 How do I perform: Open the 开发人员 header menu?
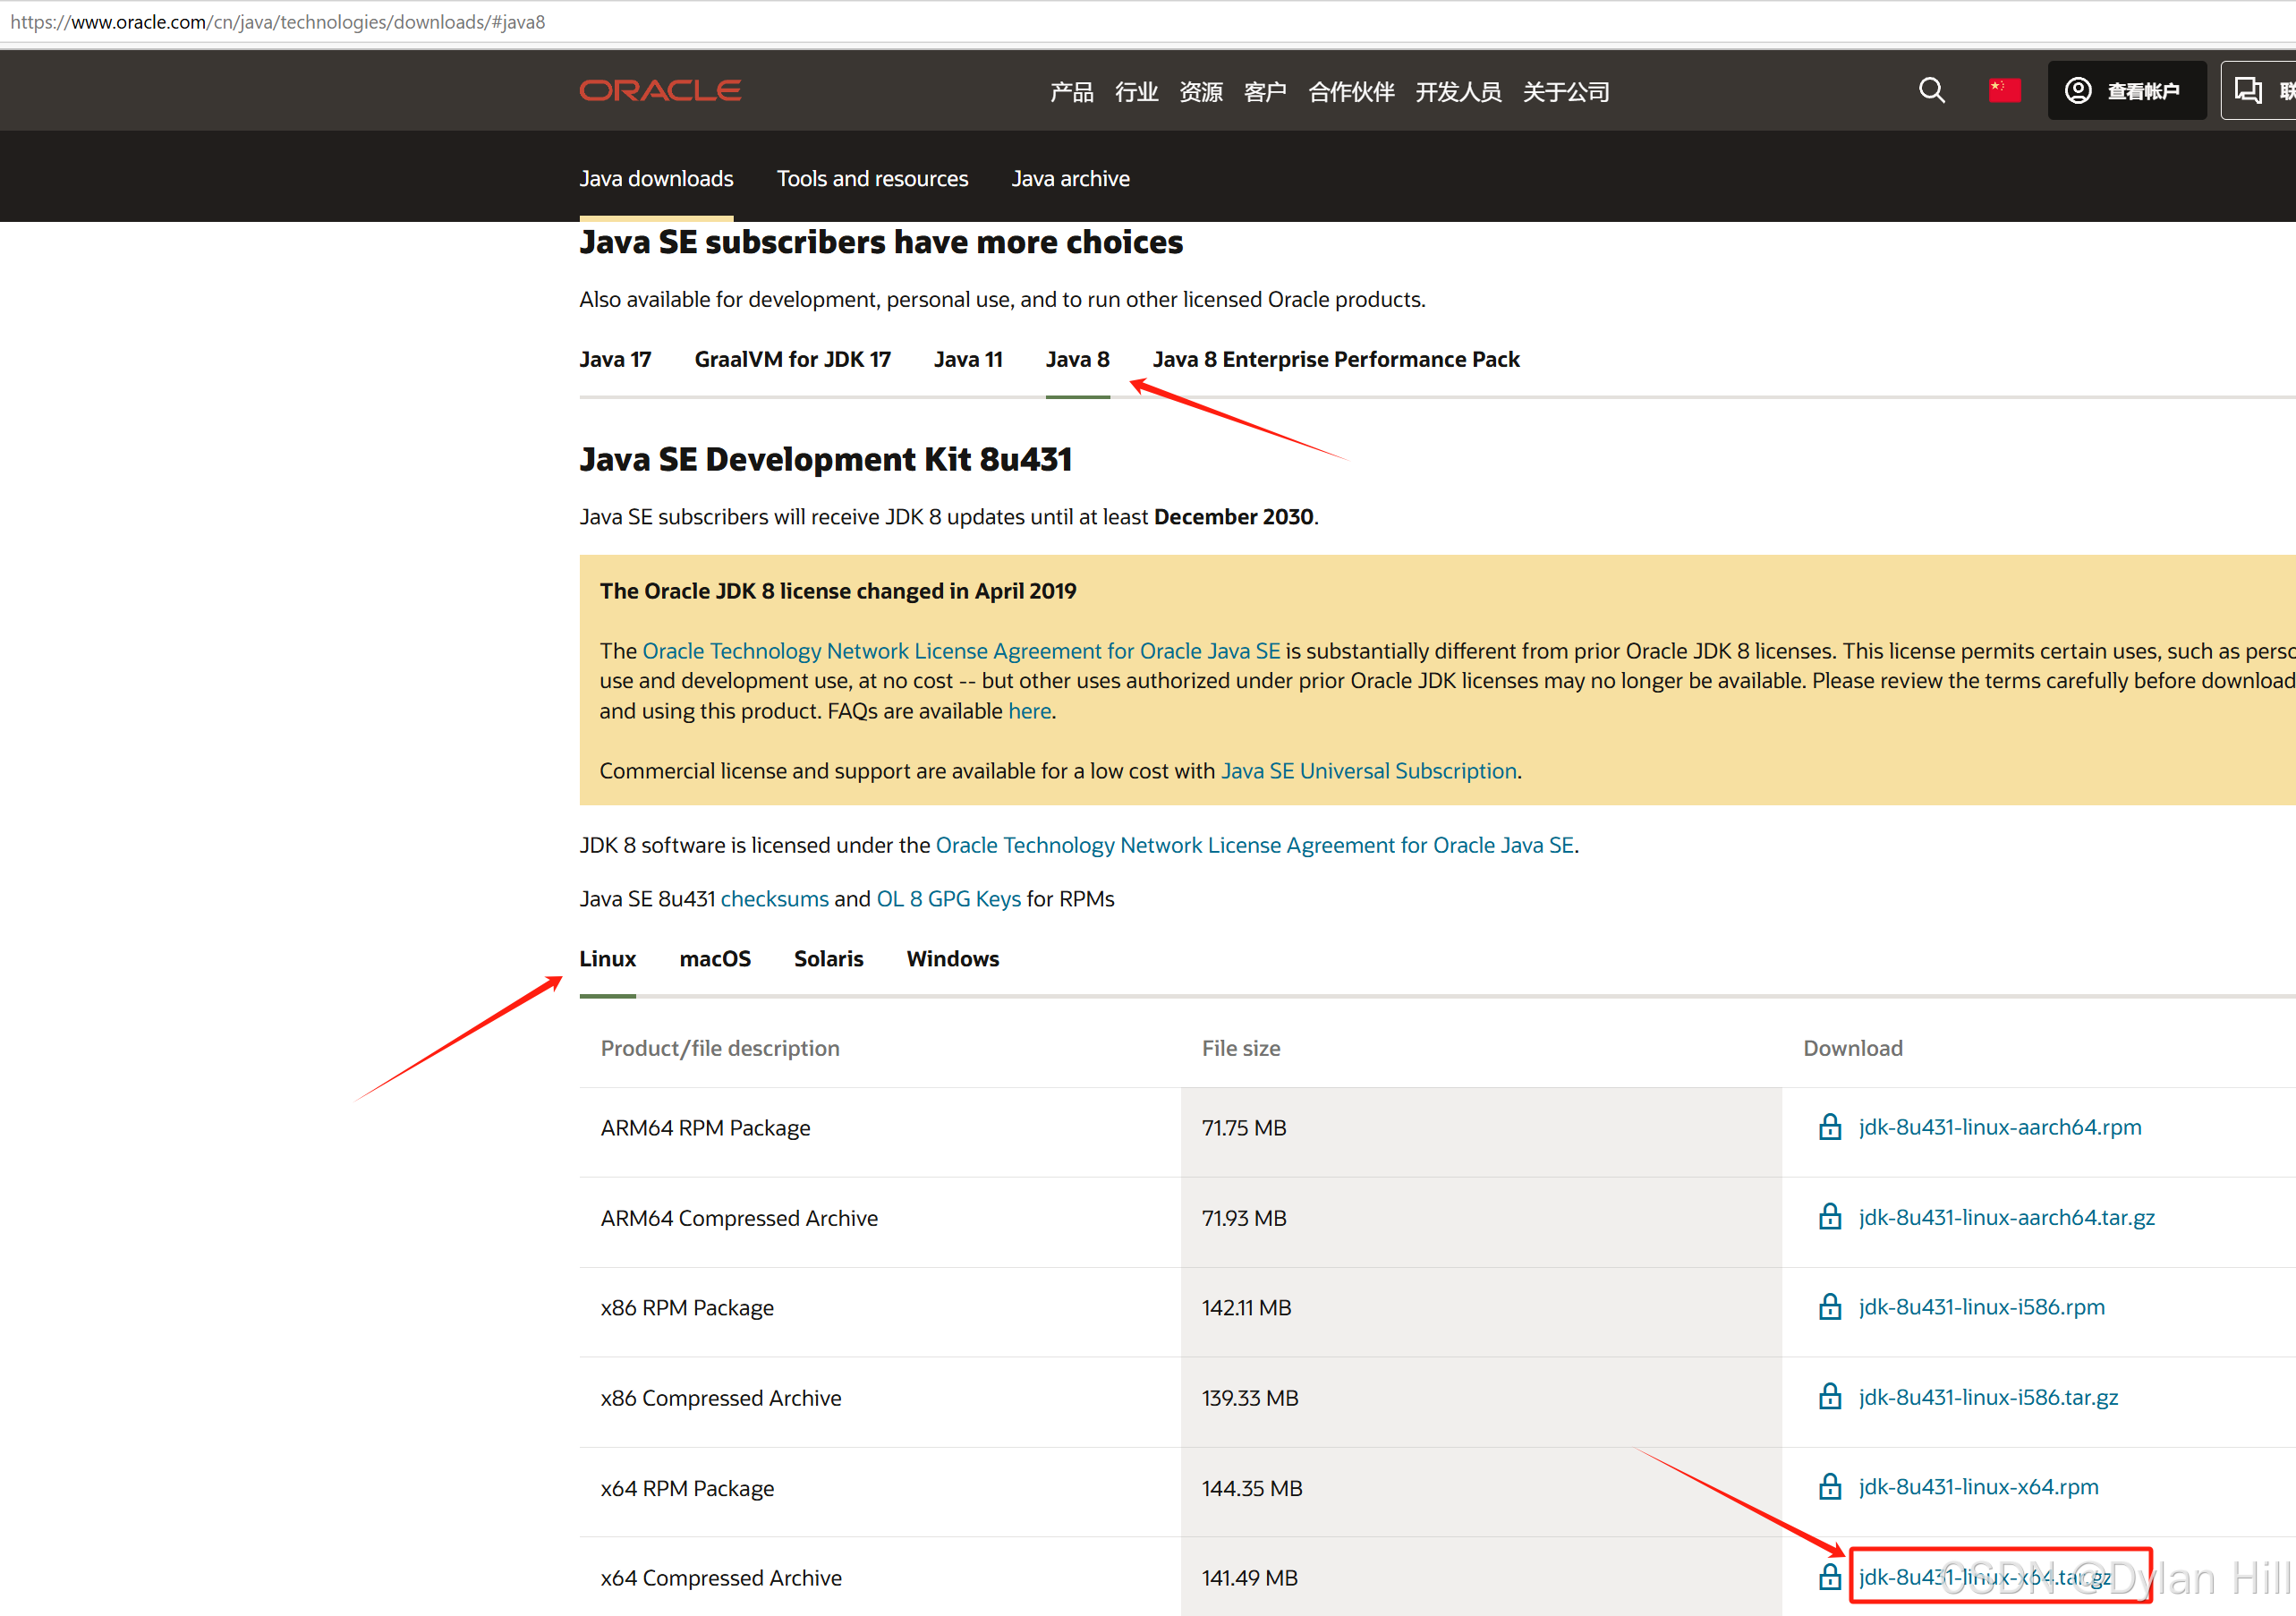[x=1458, y=92]
